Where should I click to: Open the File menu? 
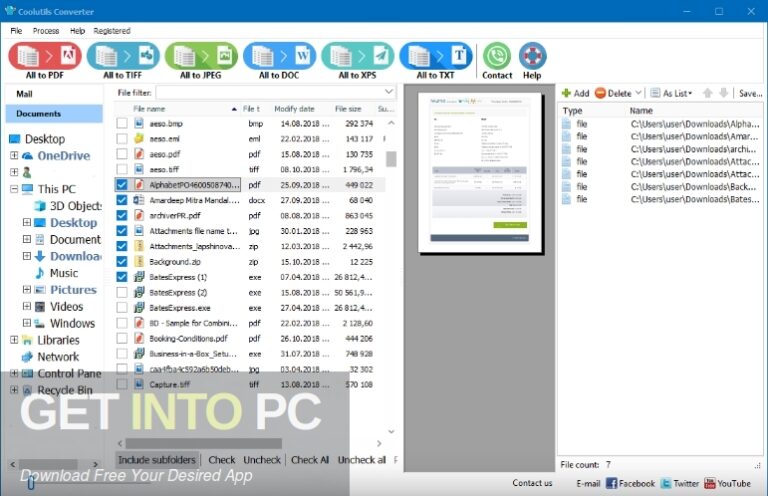click(16, 31)
